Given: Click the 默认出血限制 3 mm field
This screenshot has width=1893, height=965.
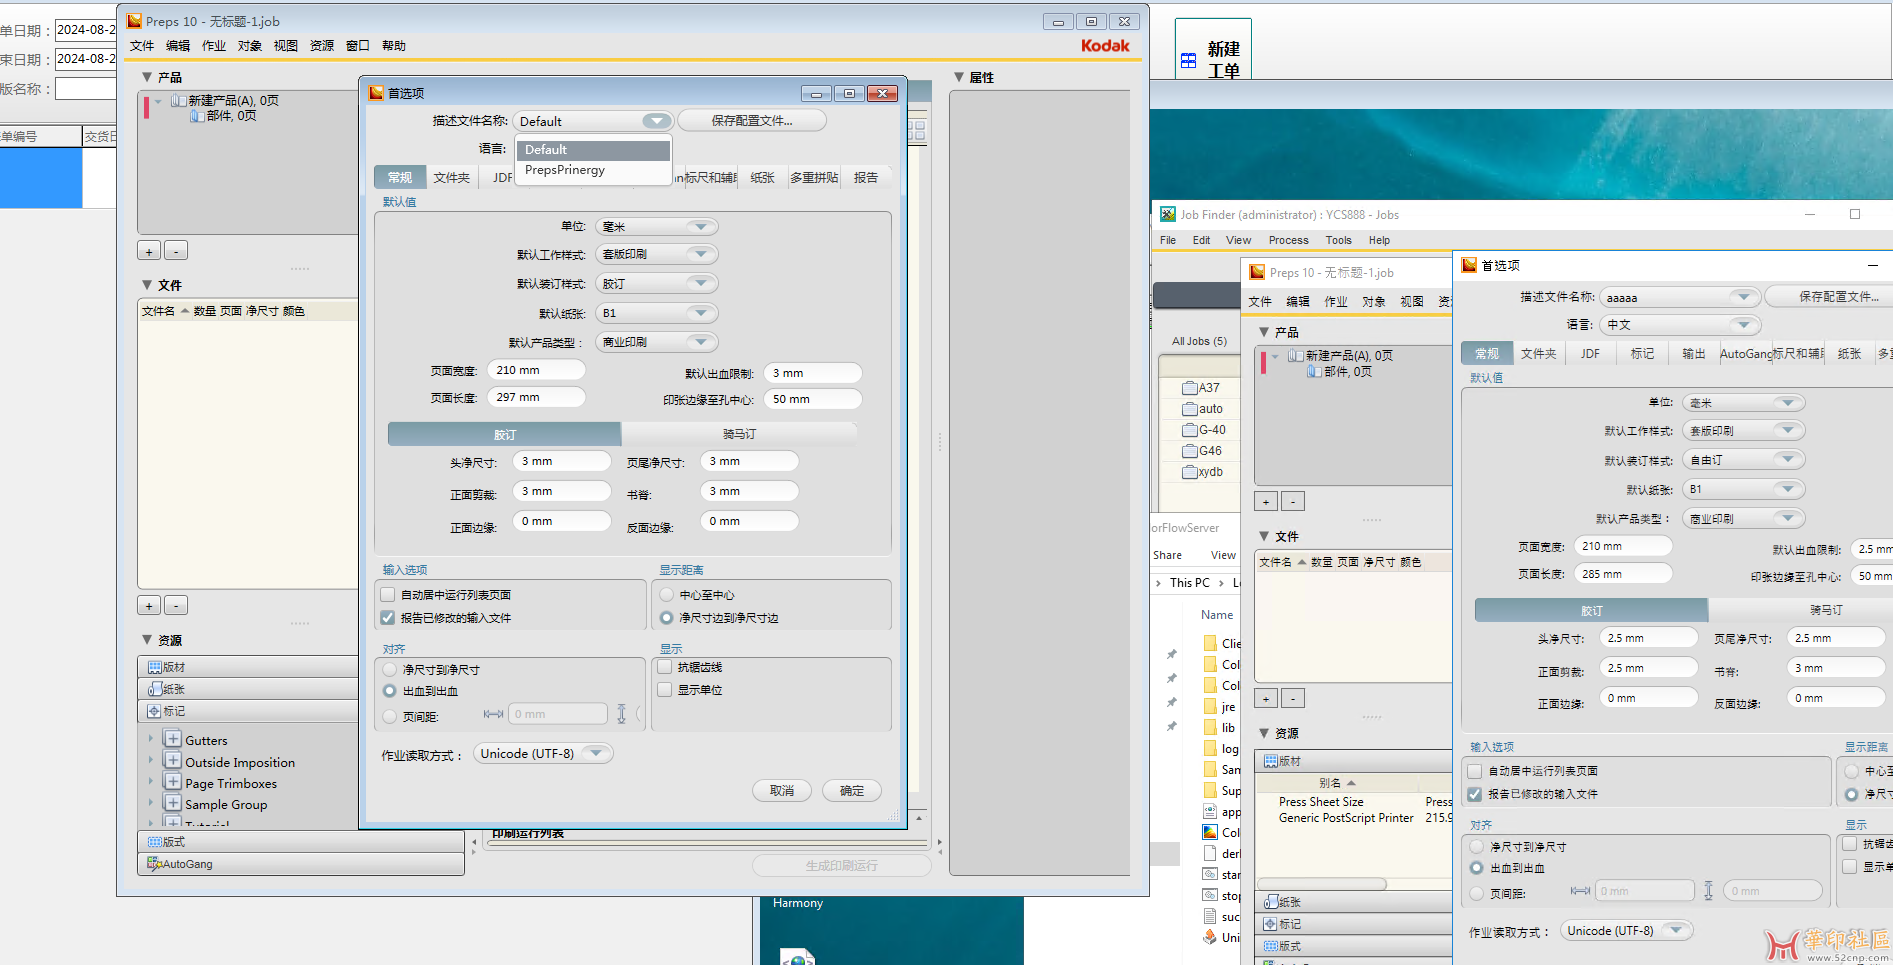Looking at the screenshot, I should pyautogui.click(x=812, y=373).
